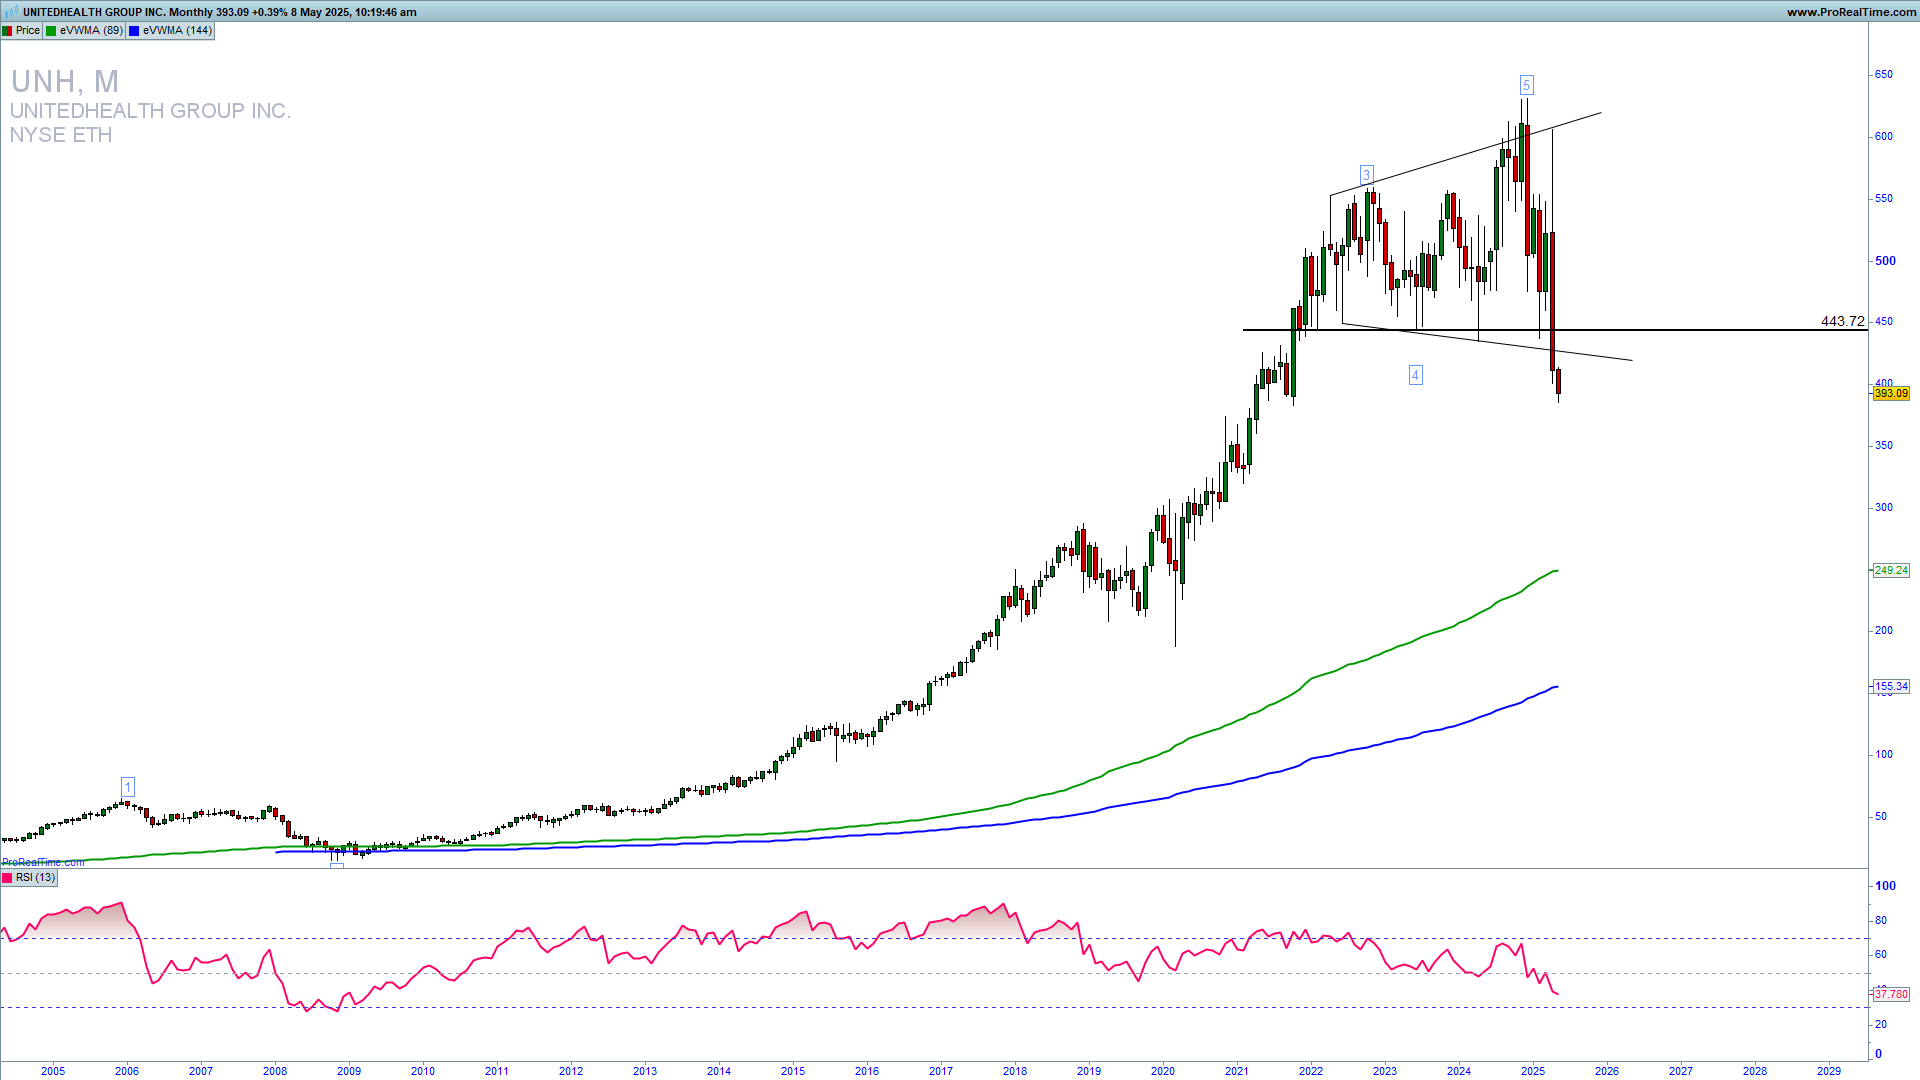Click the eVWMA value tag 155.34
This screenshot has width=1920, height=1080.
(x=1891, y=687)
